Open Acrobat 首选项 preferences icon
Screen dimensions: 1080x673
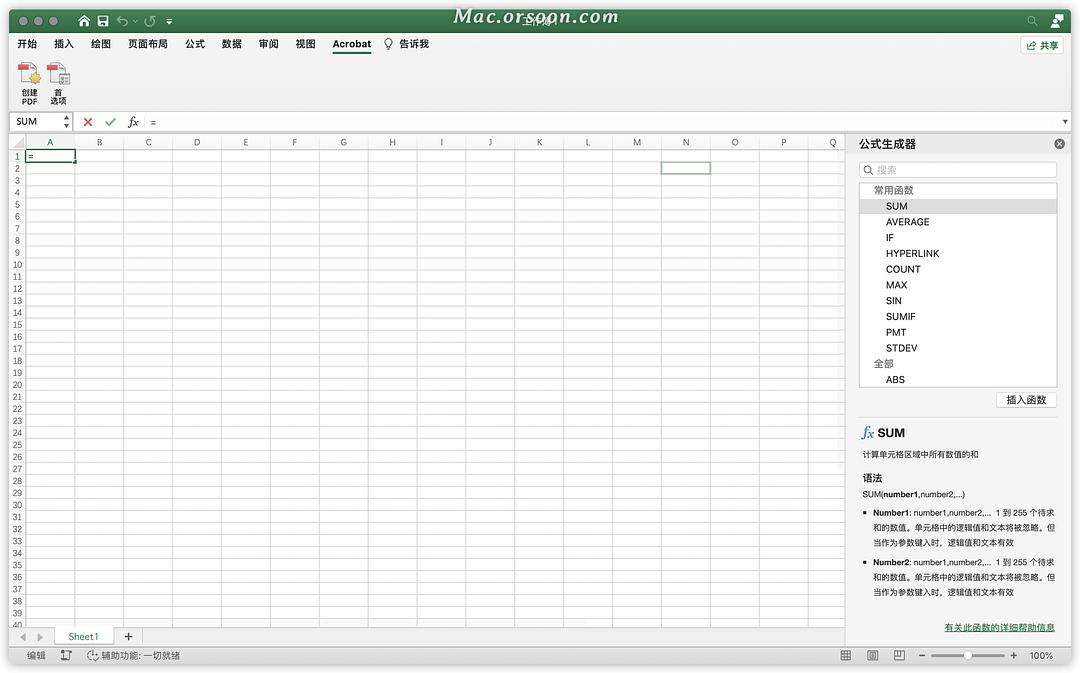coord(59,83)
